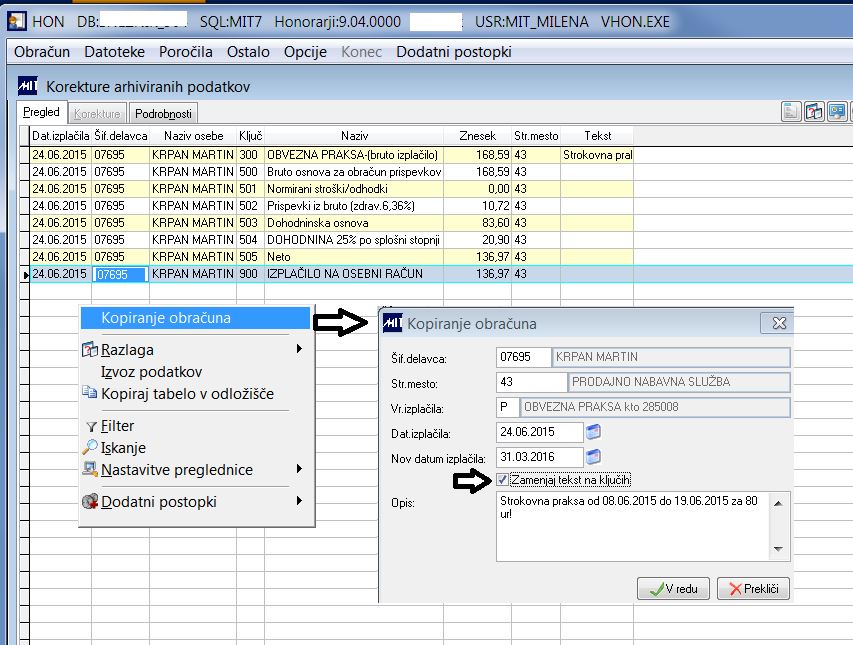This screenshot has height=645, width=853.
Task: Open the Obračun menu
Action: tap(42, 52)
